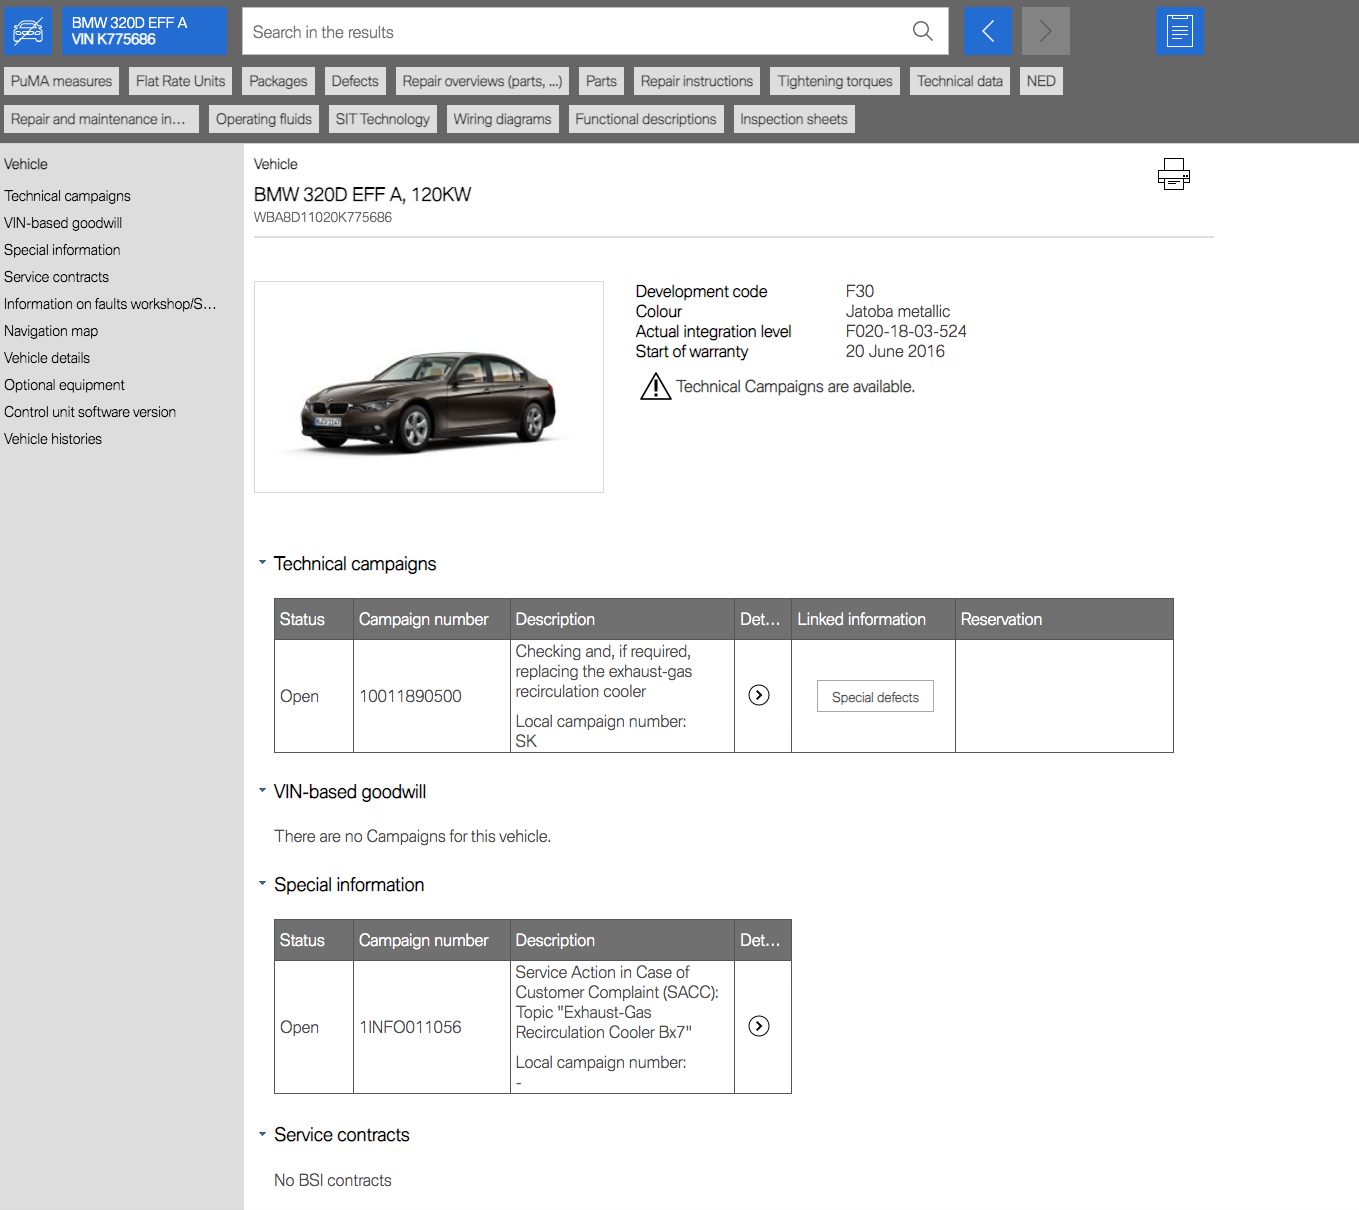Image resolution: width=1359 pixels, height=1210 pixels.
Task: Collapse the Technical campaigns section
Action: 262,563
